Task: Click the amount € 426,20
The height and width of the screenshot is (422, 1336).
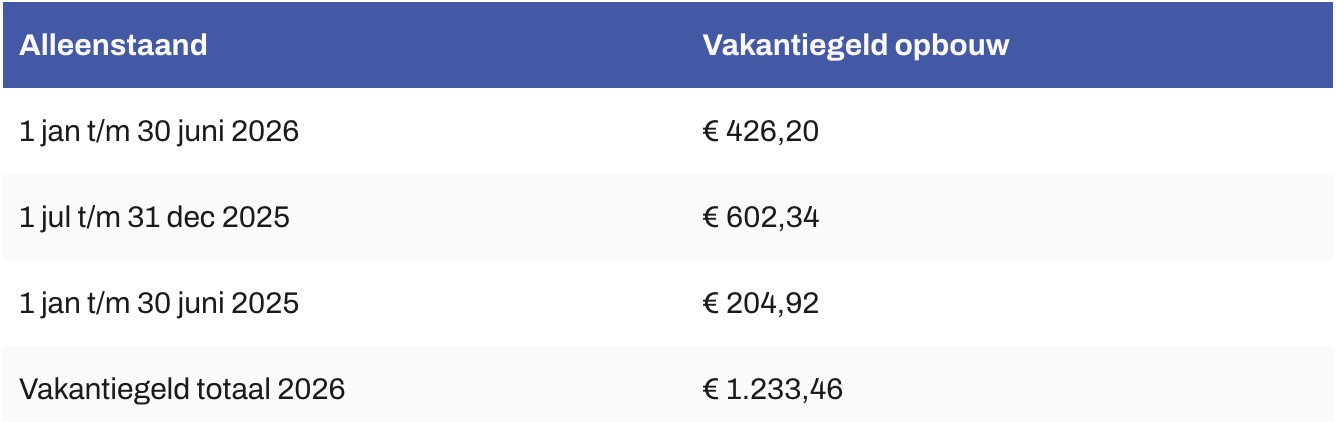Action: pos(760,131)
